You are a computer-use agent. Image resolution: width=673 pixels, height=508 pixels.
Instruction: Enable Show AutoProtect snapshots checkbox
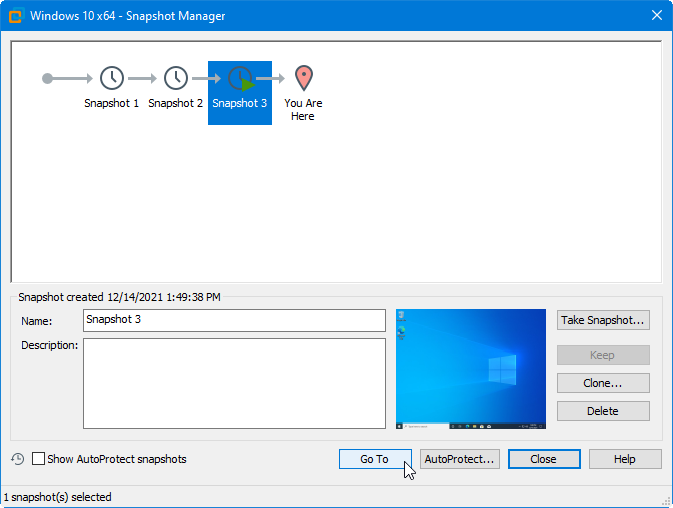point(38,459)
